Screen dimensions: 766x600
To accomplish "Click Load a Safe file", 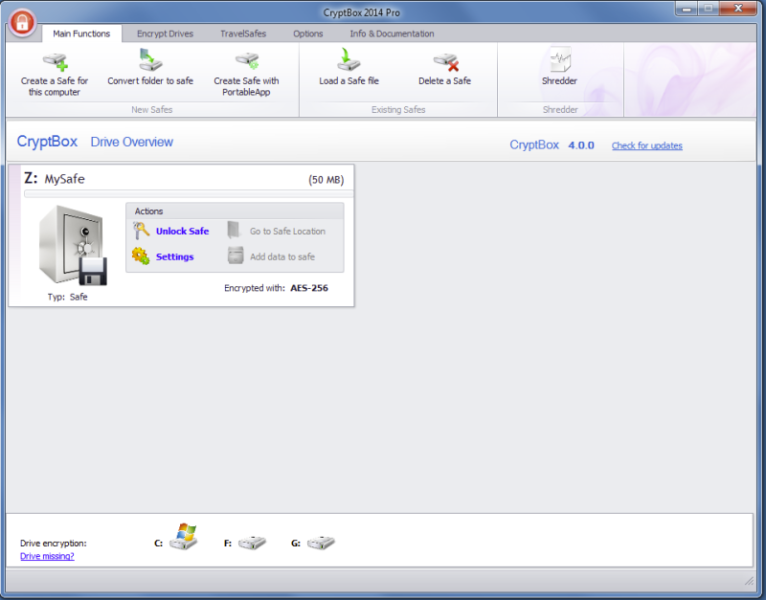I will (x=349, y=67).
